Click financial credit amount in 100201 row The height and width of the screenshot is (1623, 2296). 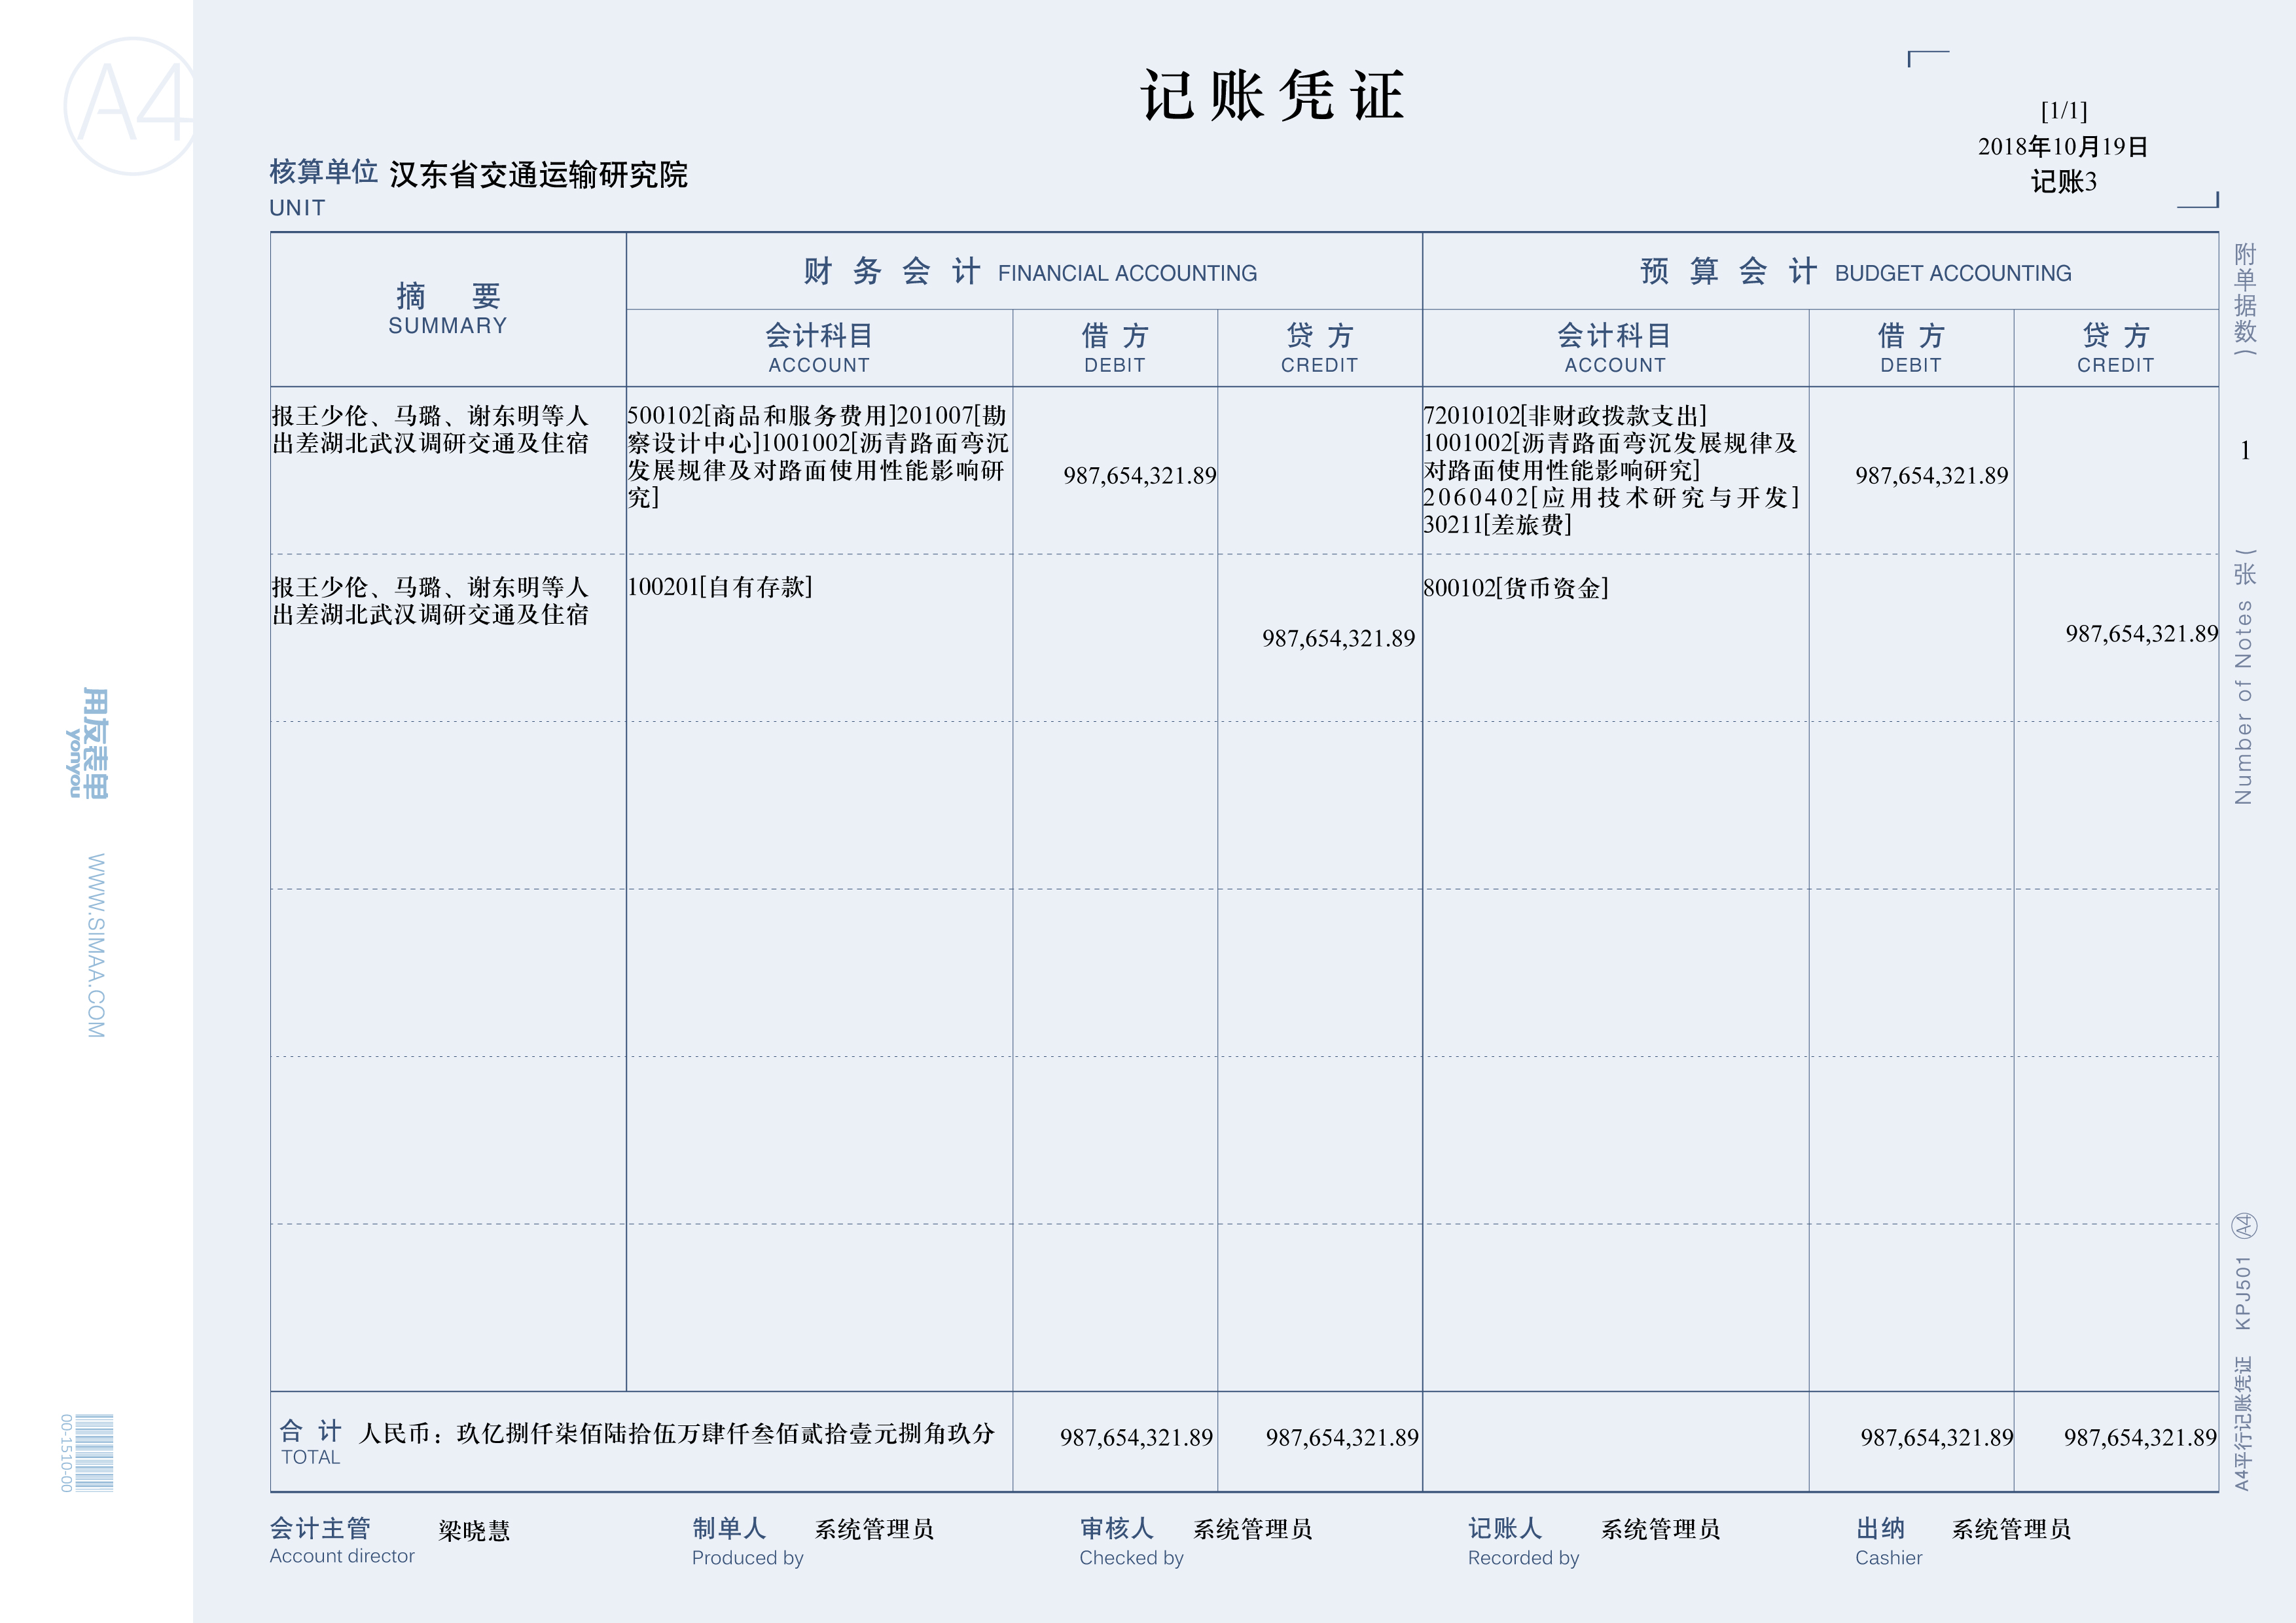(x=1338, y=638)
